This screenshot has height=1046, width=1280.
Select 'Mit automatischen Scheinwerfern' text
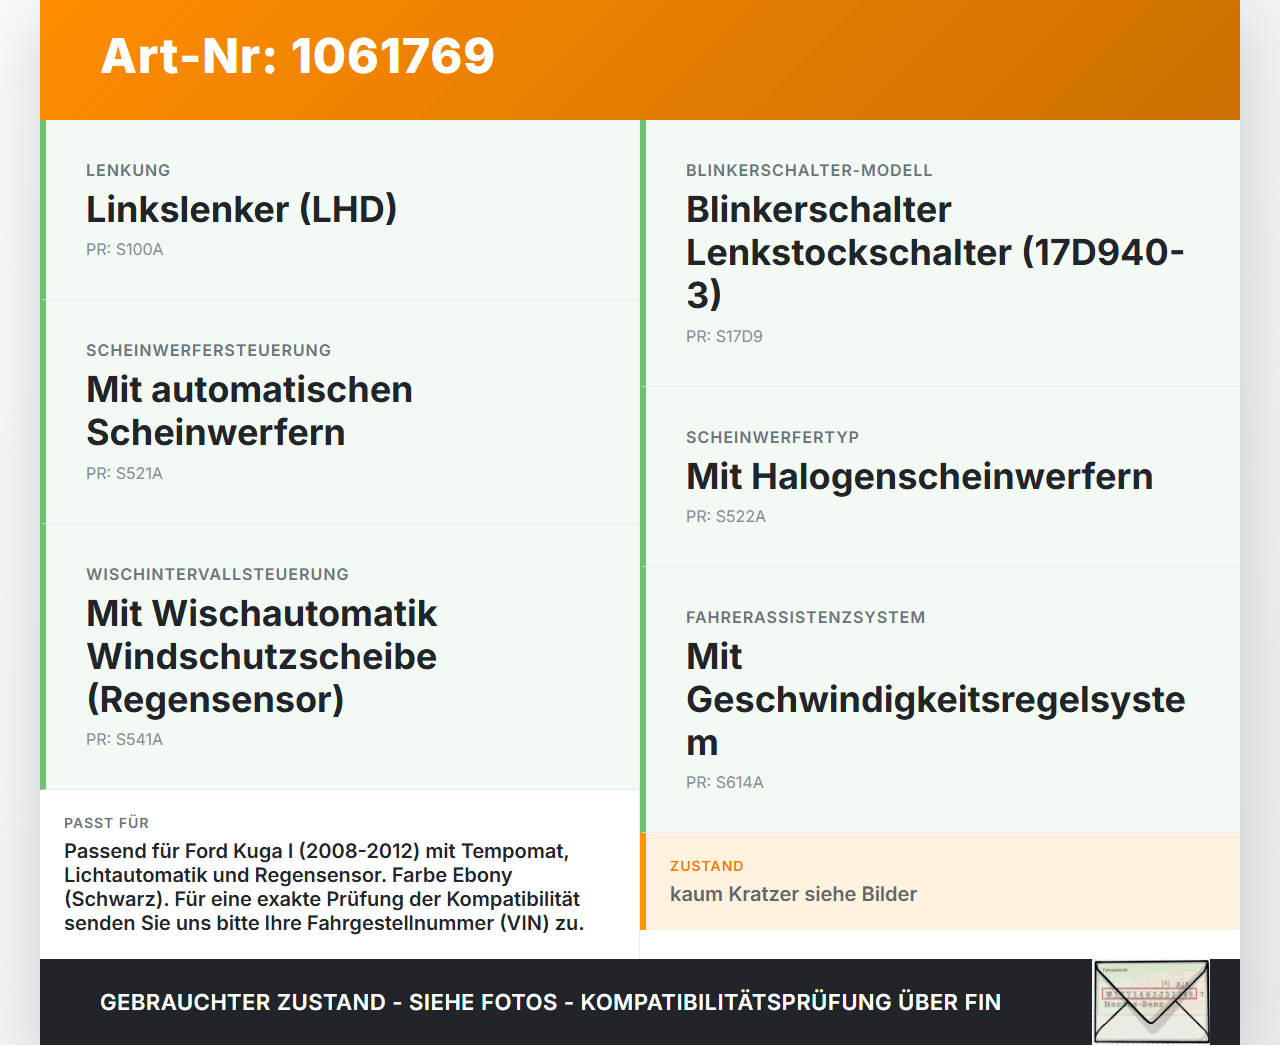(x=250, y=411)
